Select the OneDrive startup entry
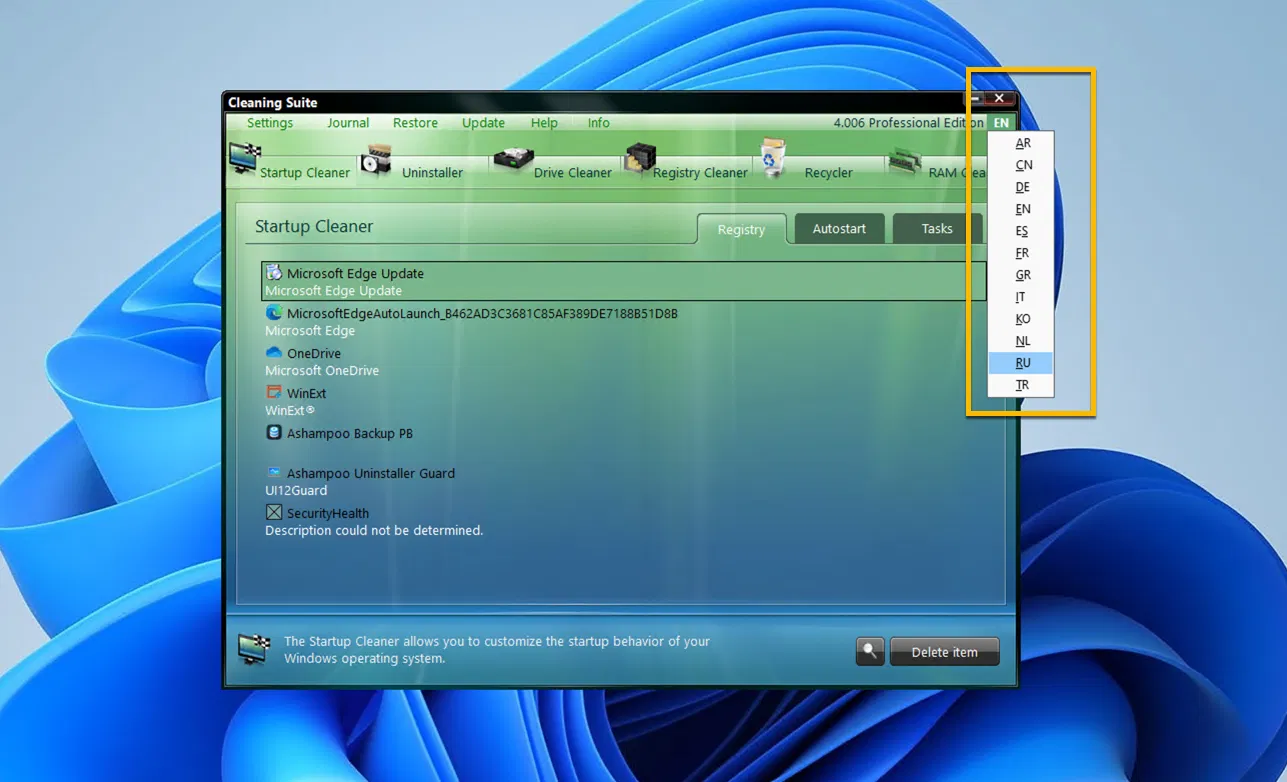Image resolution: width=1287 pixels, height=782 pixels. 624,362
